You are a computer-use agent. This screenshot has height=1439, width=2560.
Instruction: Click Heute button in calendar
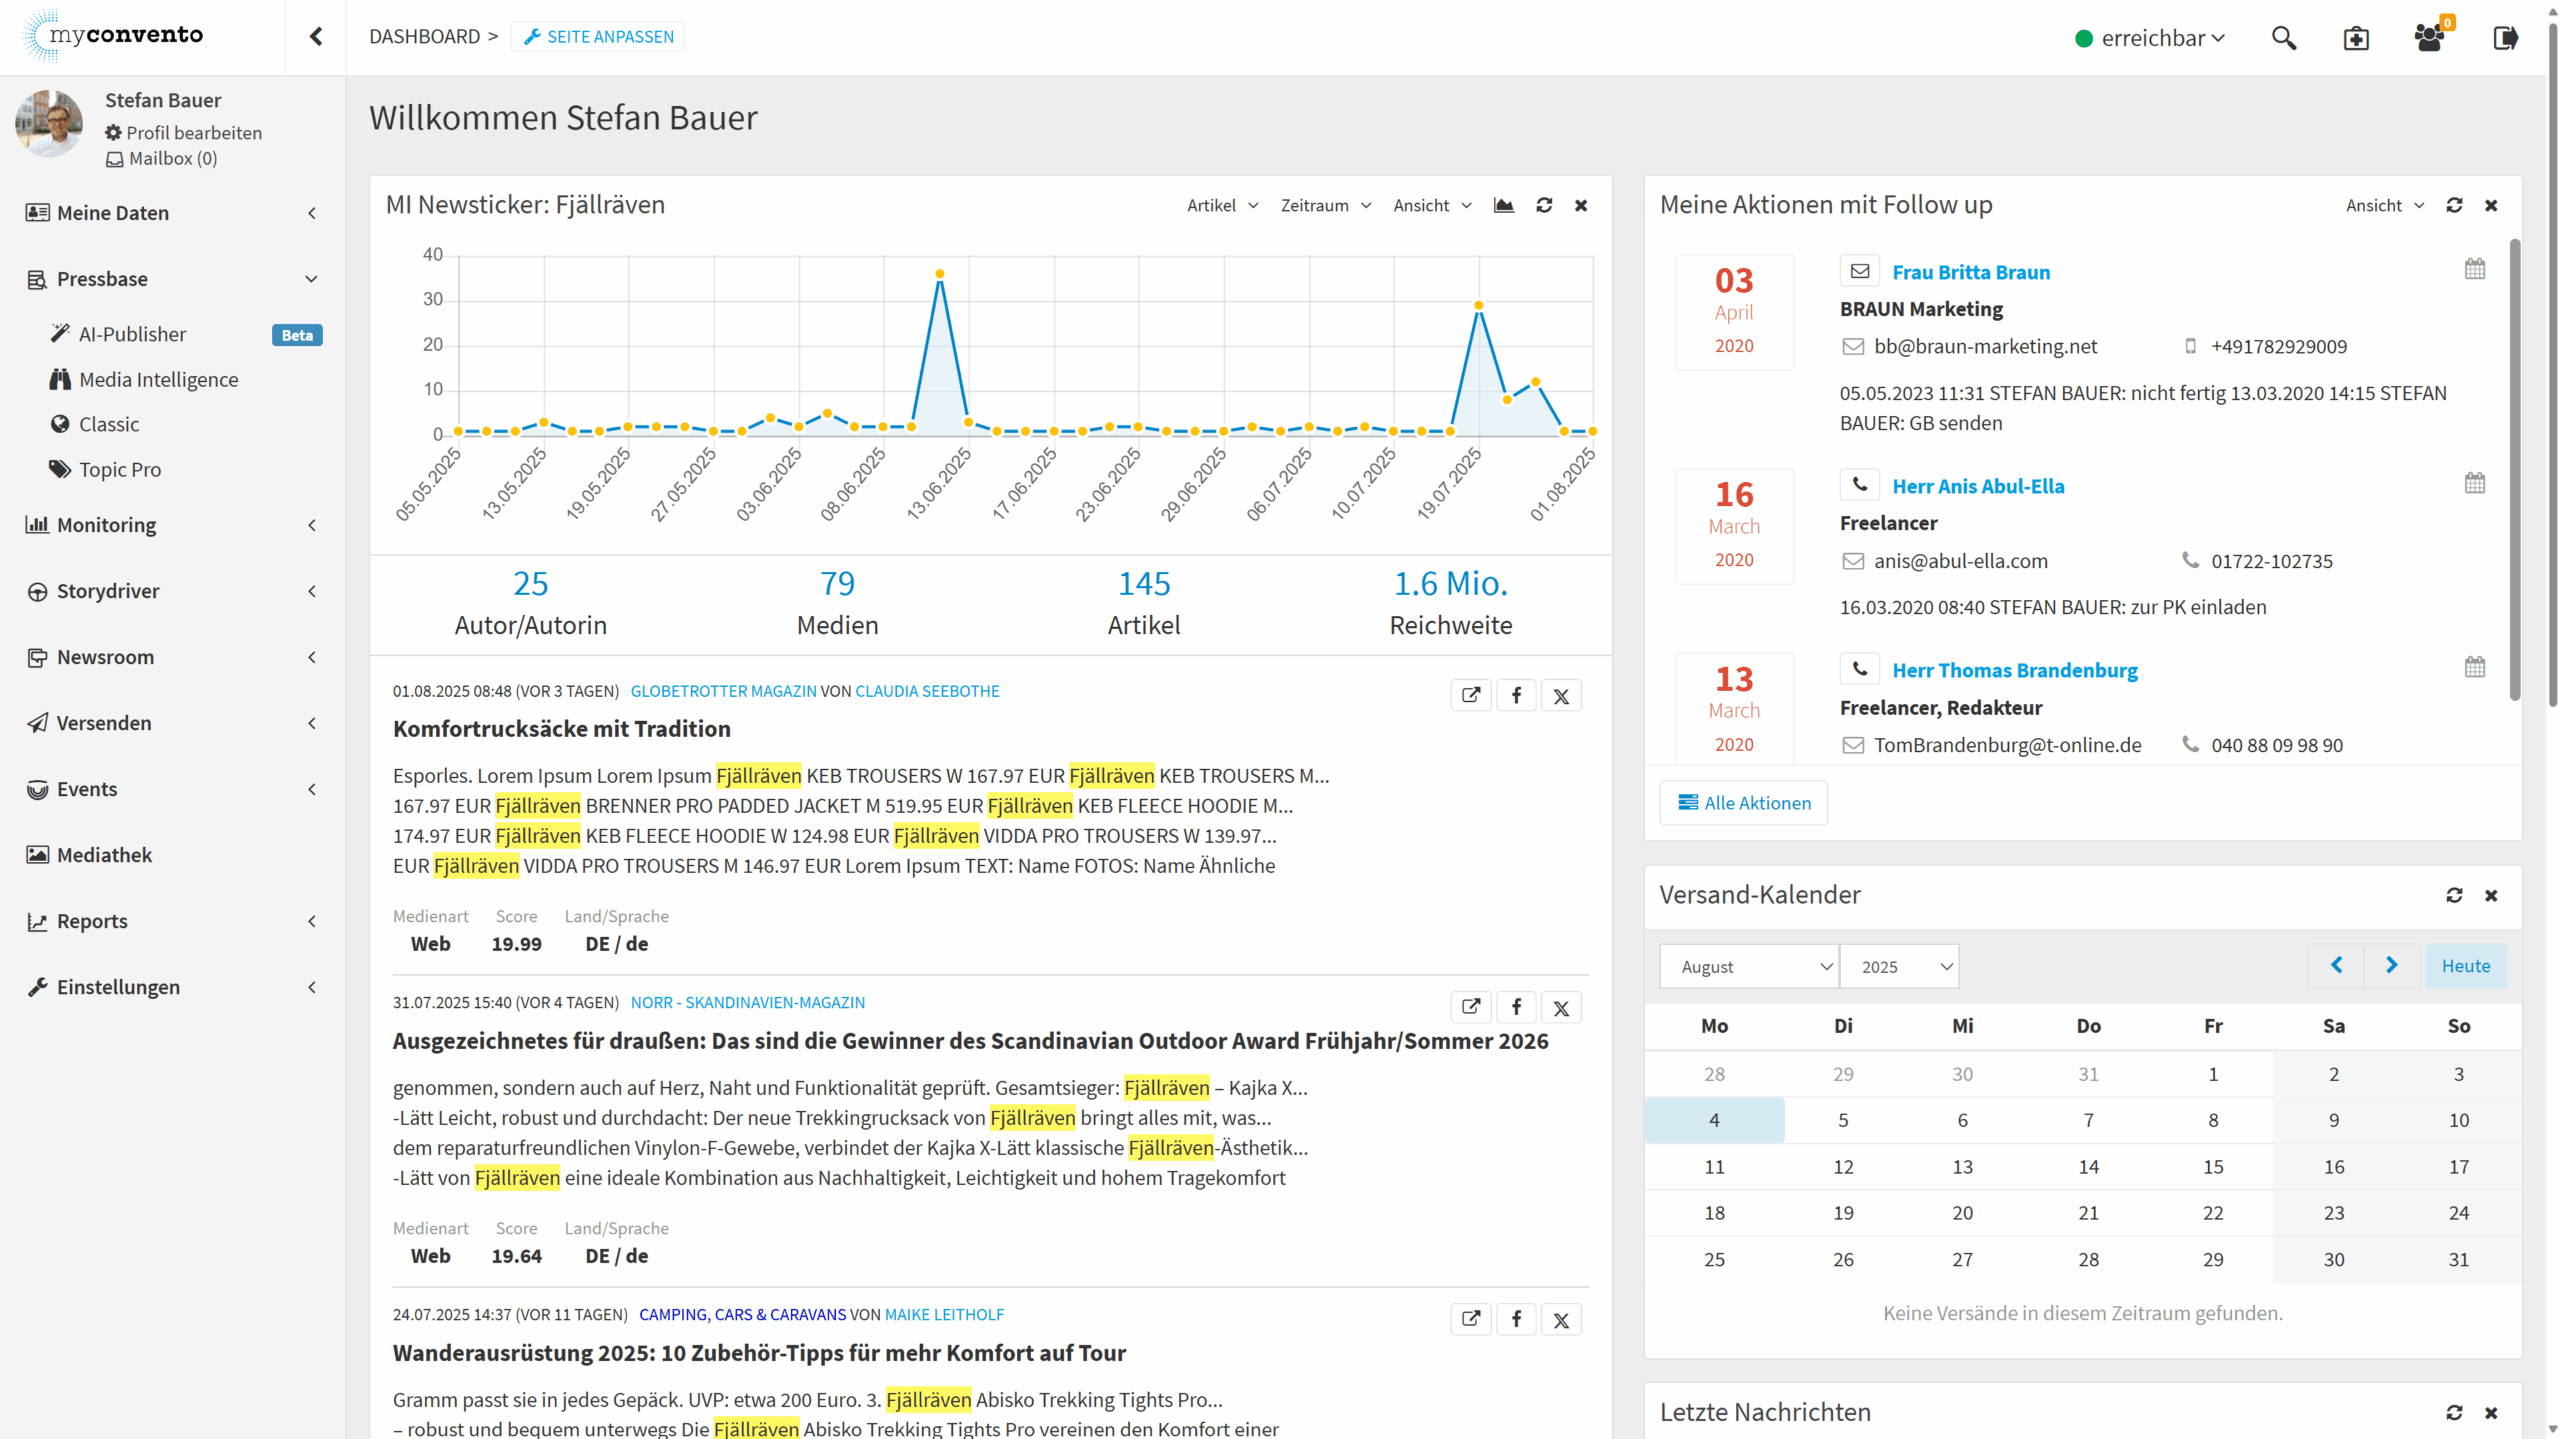[2465, 966]
